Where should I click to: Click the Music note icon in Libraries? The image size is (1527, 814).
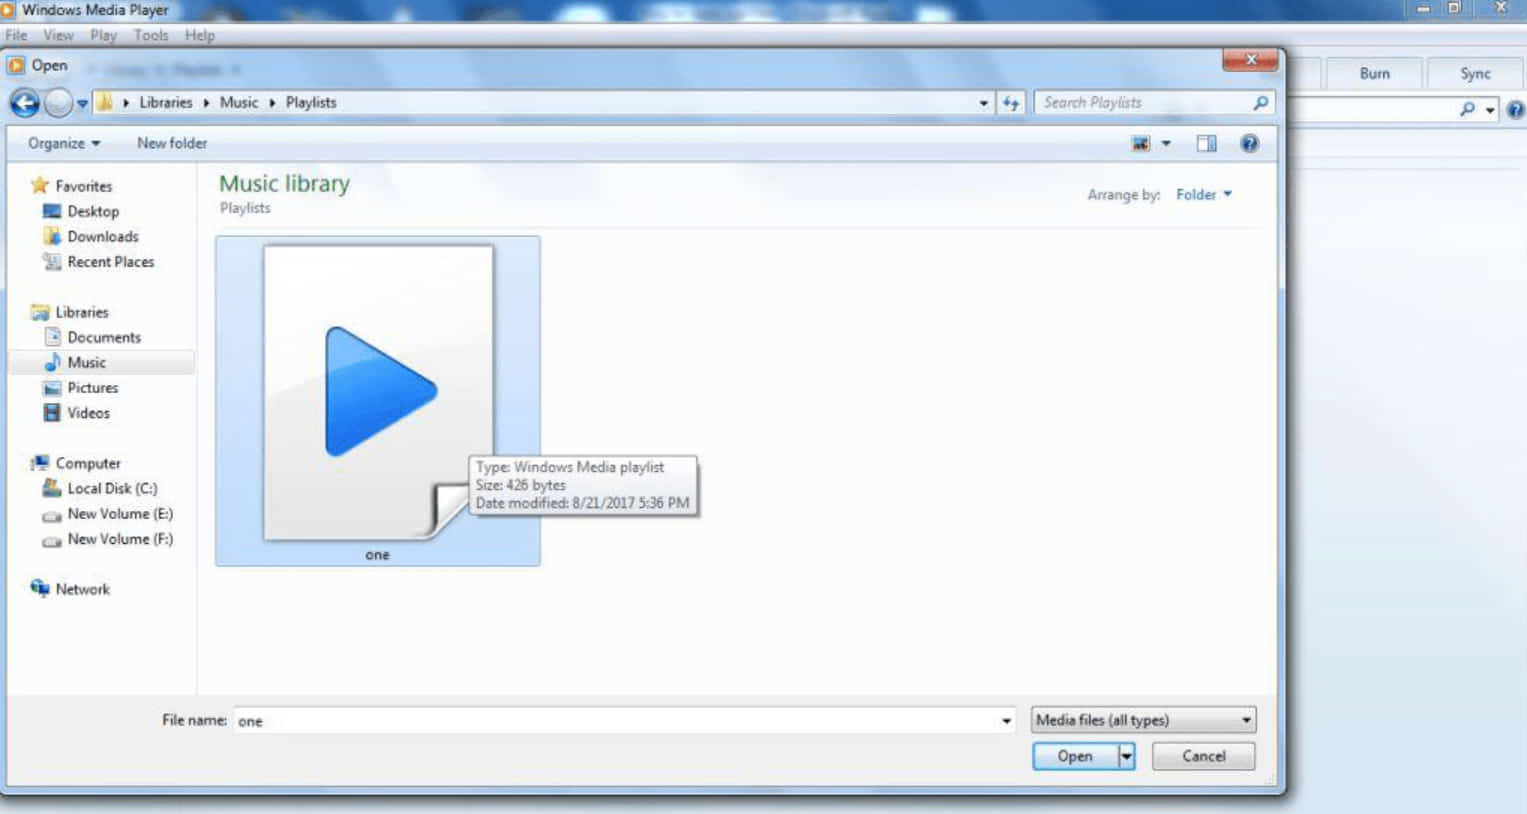click(52, 362)
